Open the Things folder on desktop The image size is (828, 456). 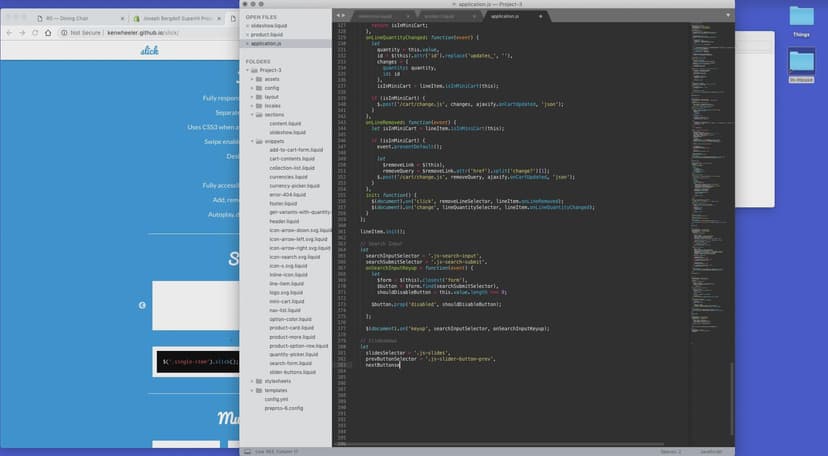click(801, 17)
